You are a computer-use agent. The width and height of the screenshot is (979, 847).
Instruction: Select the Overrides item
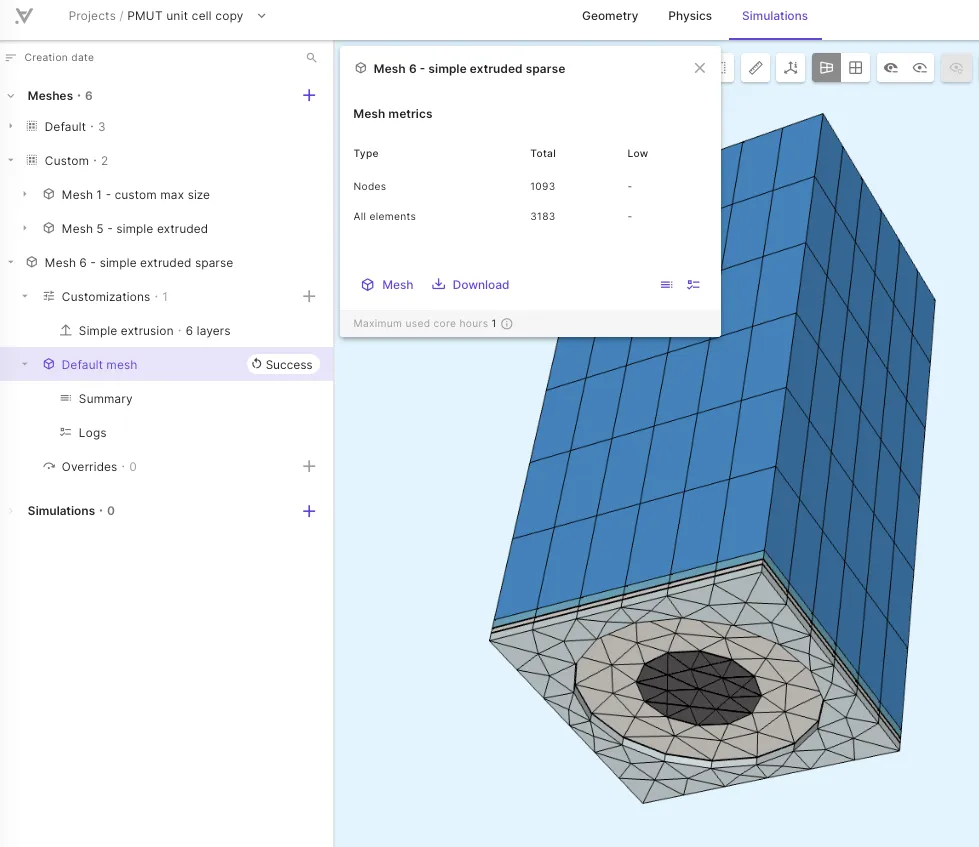point(89,467)
